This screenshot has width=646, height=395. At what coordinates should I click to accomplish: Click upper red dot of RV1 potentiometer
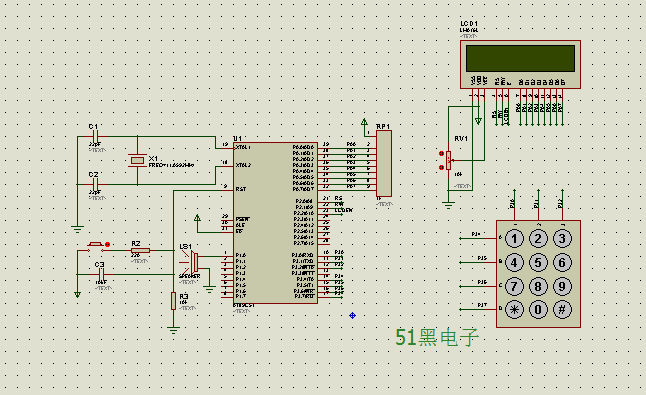441,154
